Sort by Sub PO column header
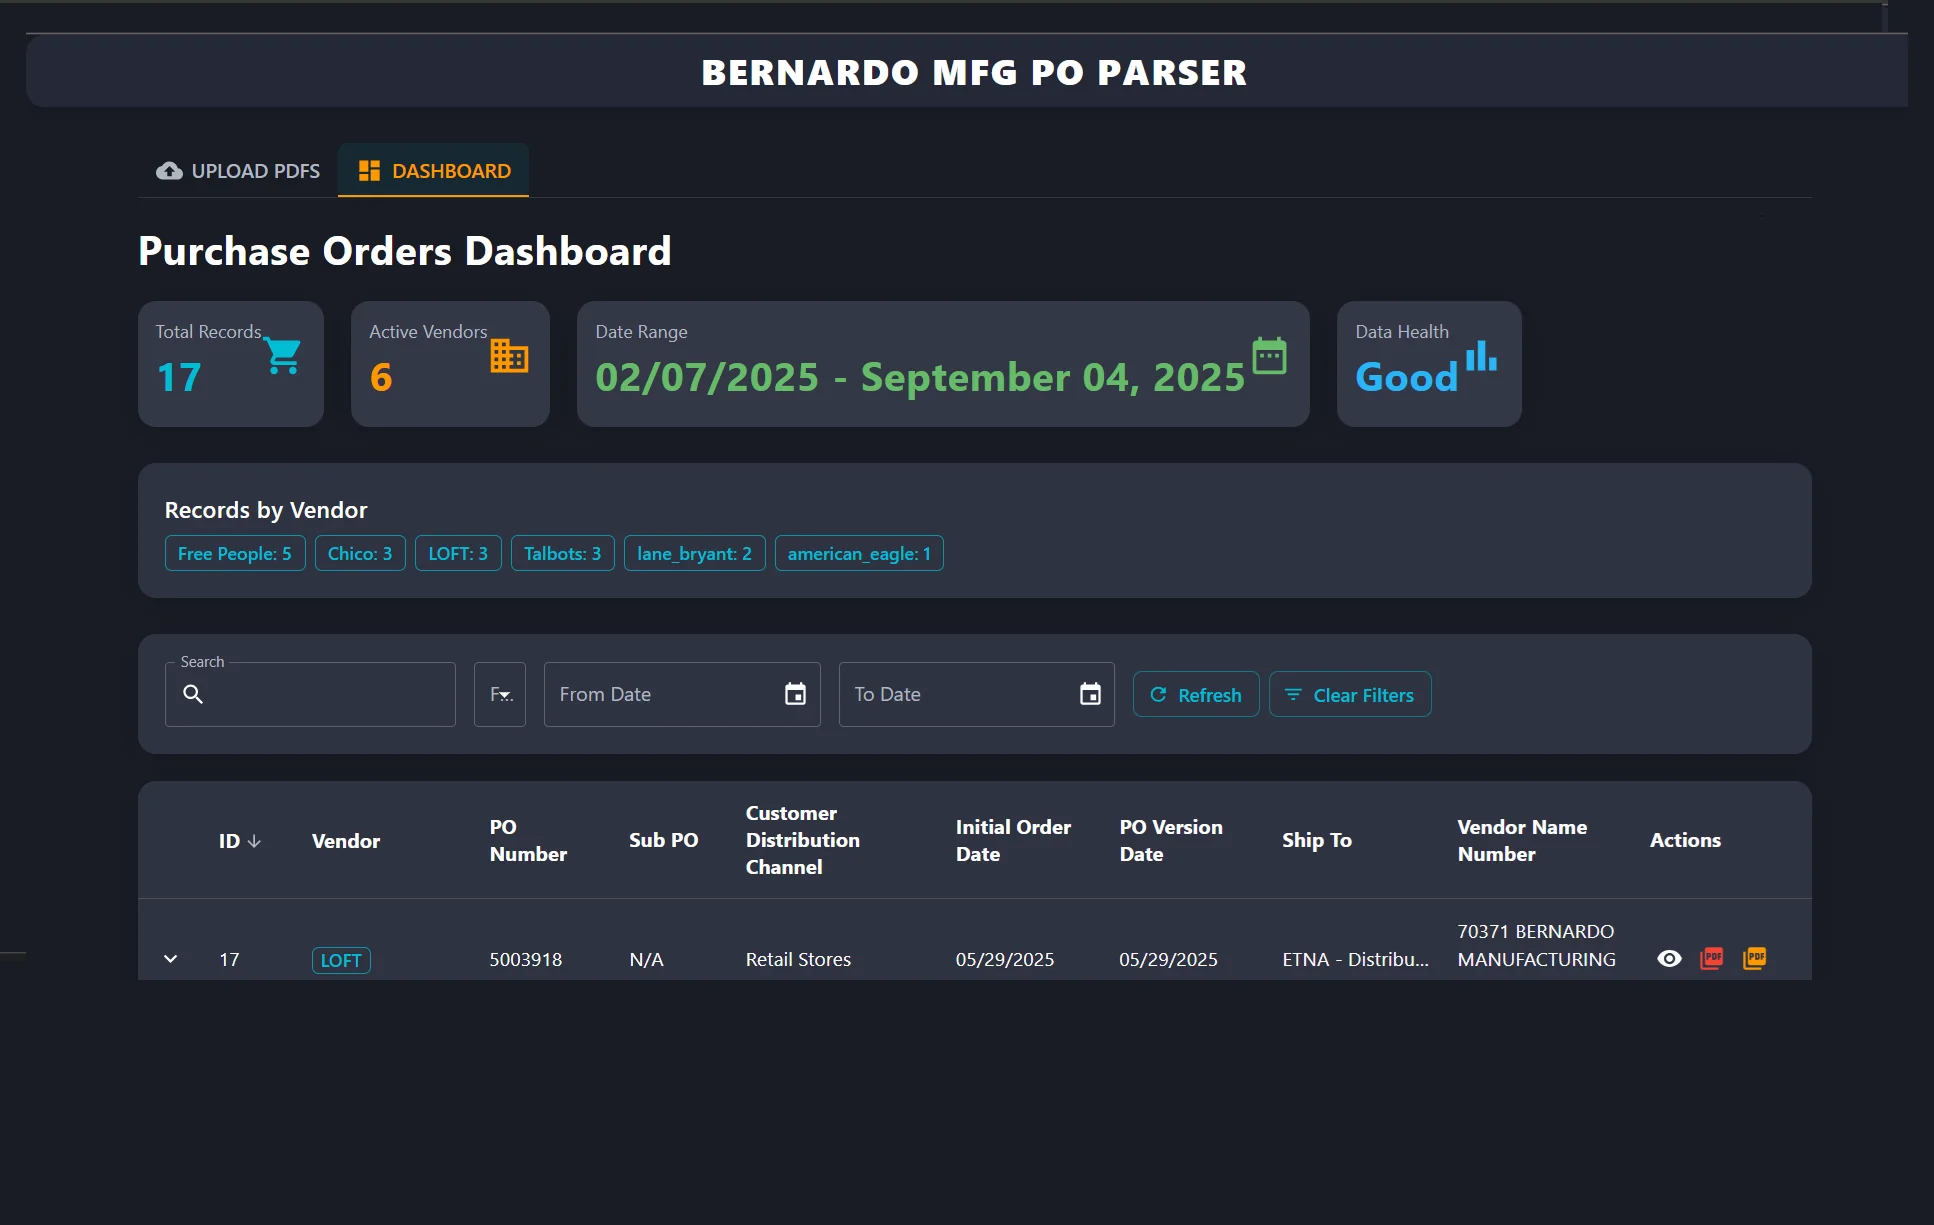 pyautogui.click(x=664, y=841)
